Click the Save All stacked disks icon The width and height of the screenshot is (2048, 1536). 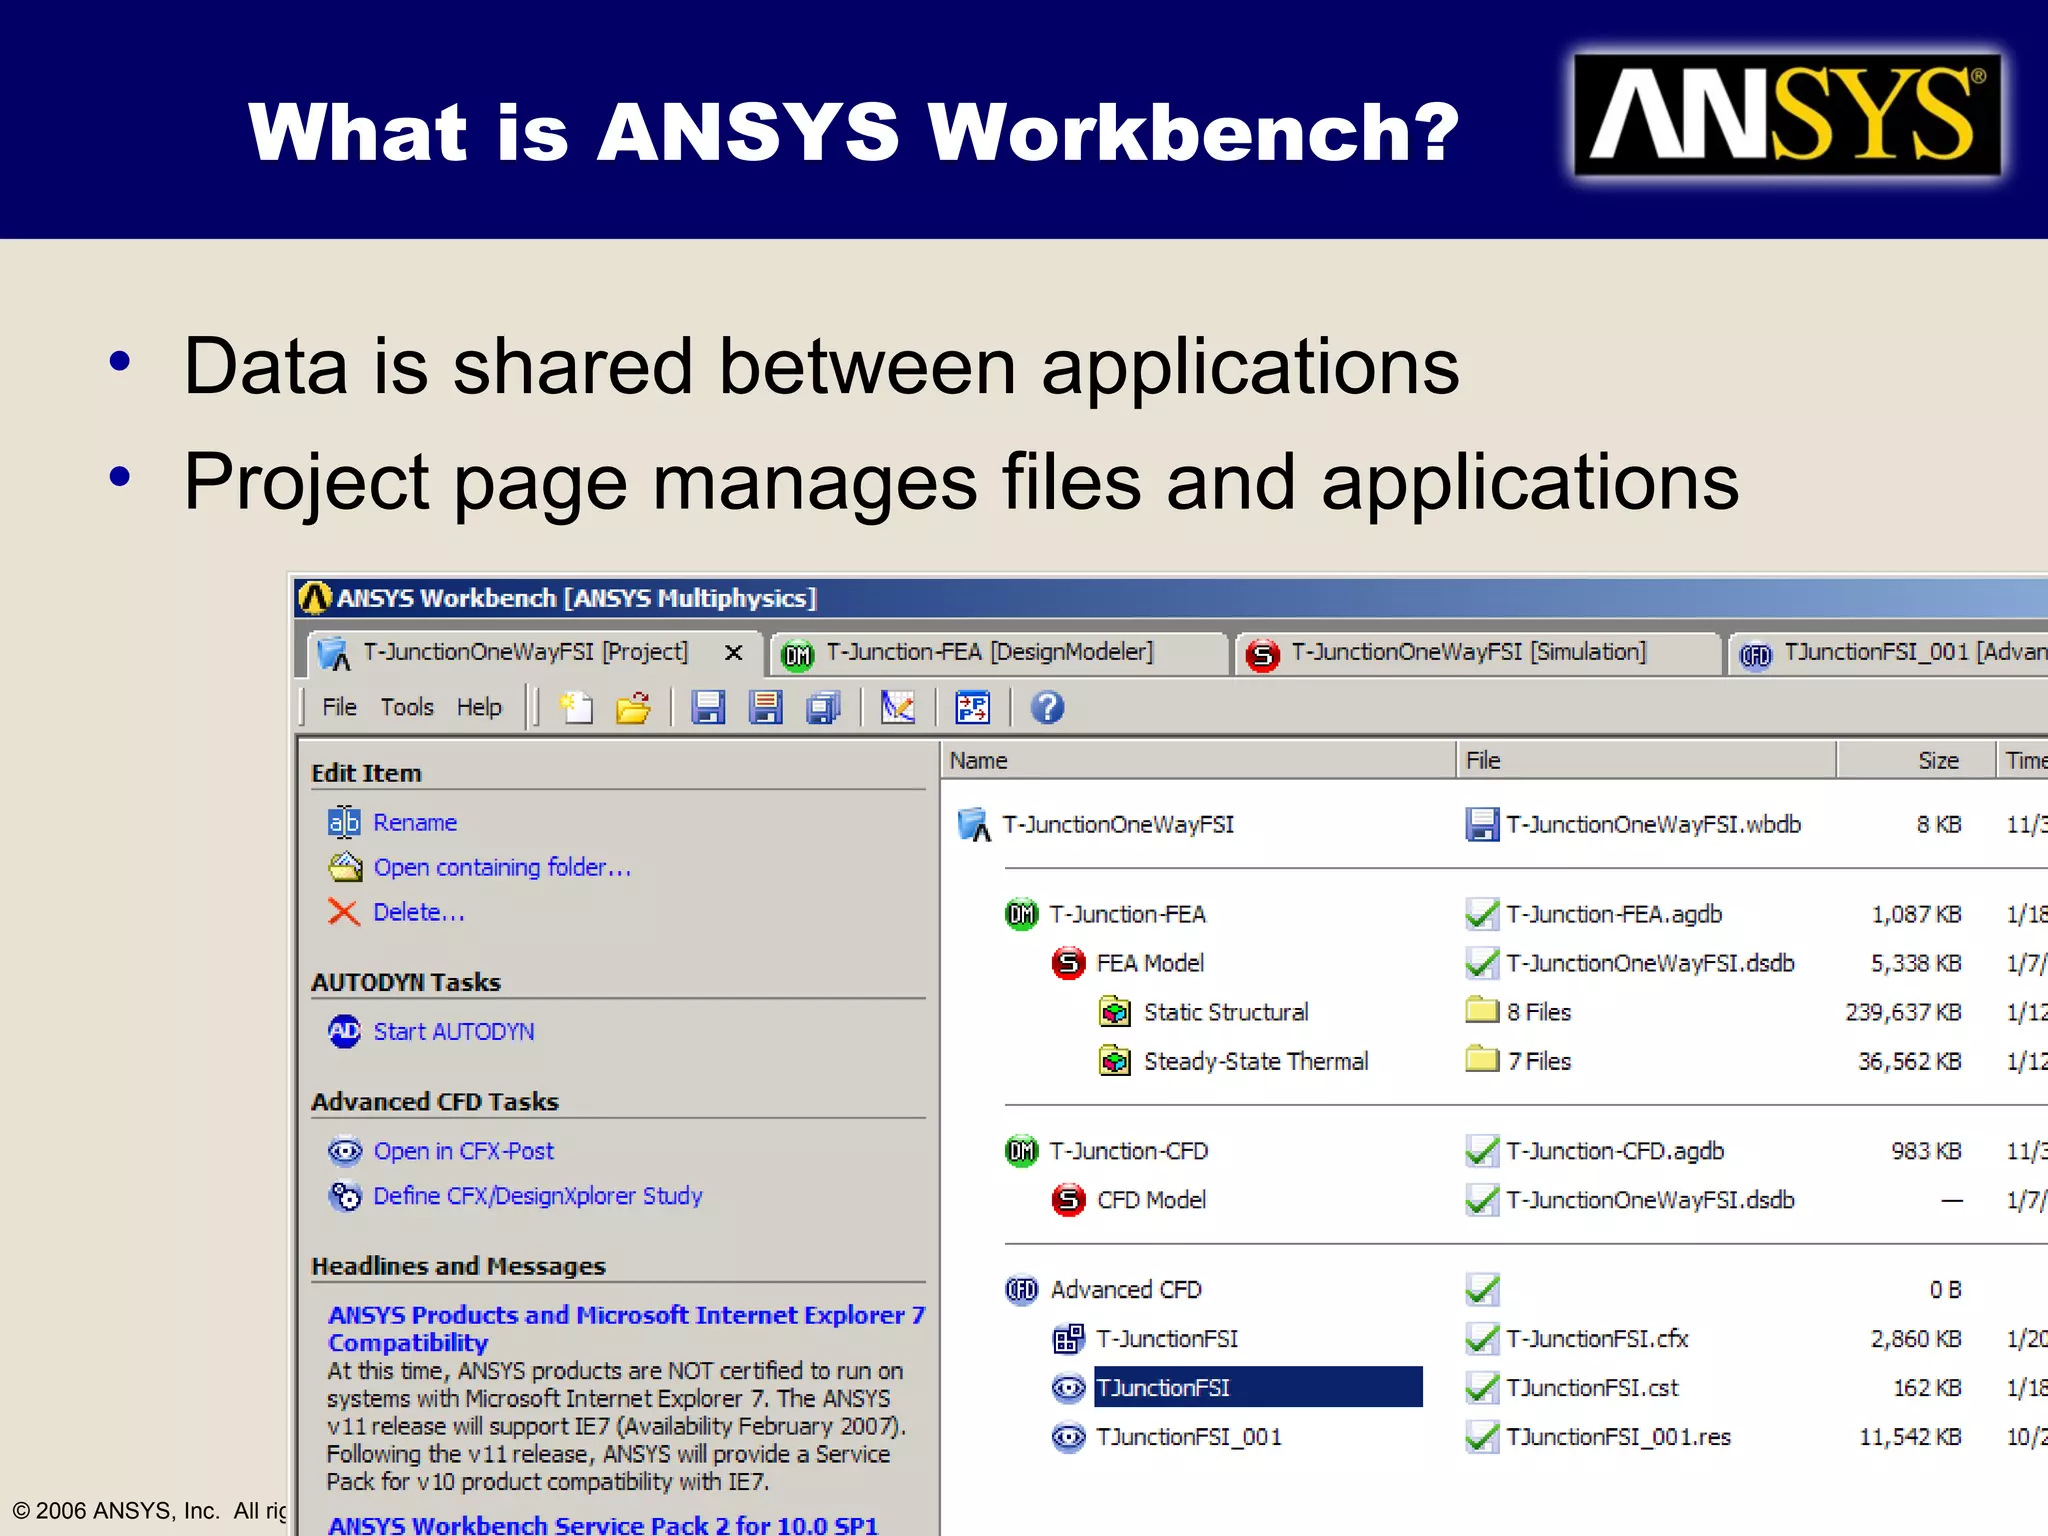click(824, 708)
